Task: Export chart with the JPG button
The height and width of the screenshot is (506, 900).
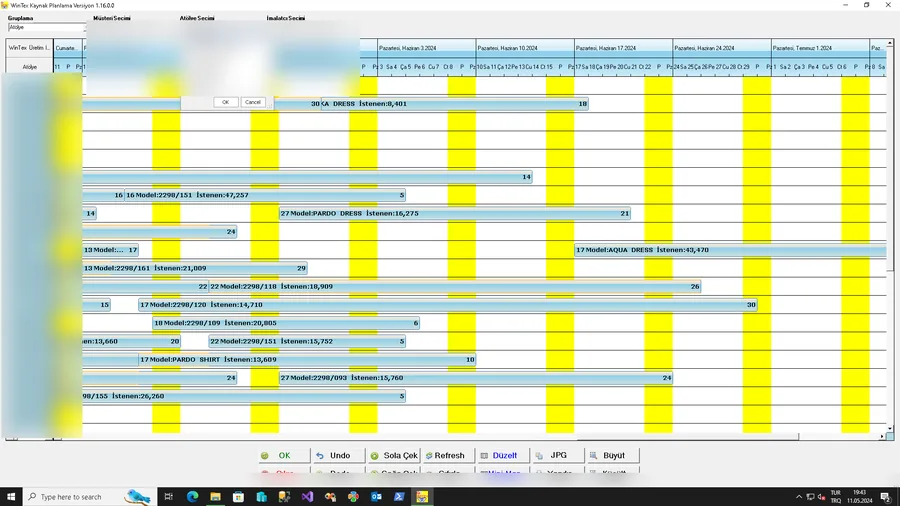Action: pos(558,456)
